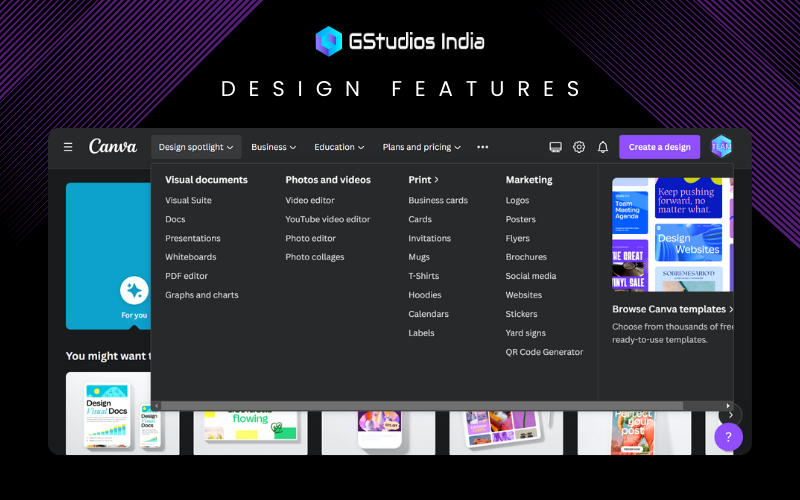Open the 'Perfect your post' thumbnail

(x=634, y=433)
